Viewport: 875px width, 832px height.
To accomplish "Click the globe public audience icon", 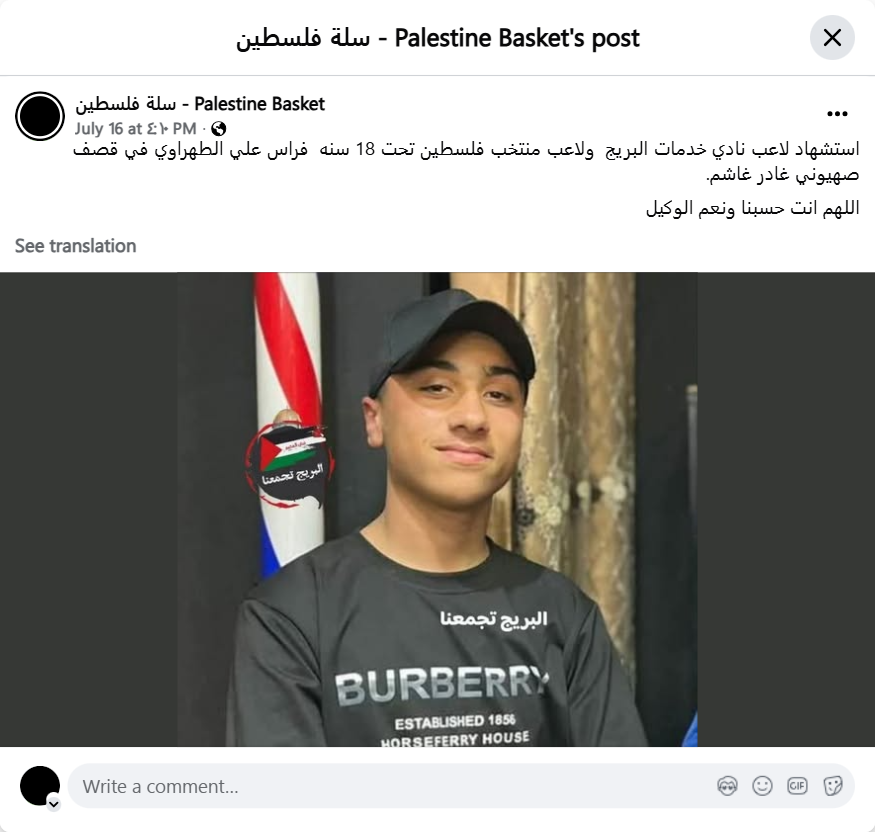I will 219,129.
